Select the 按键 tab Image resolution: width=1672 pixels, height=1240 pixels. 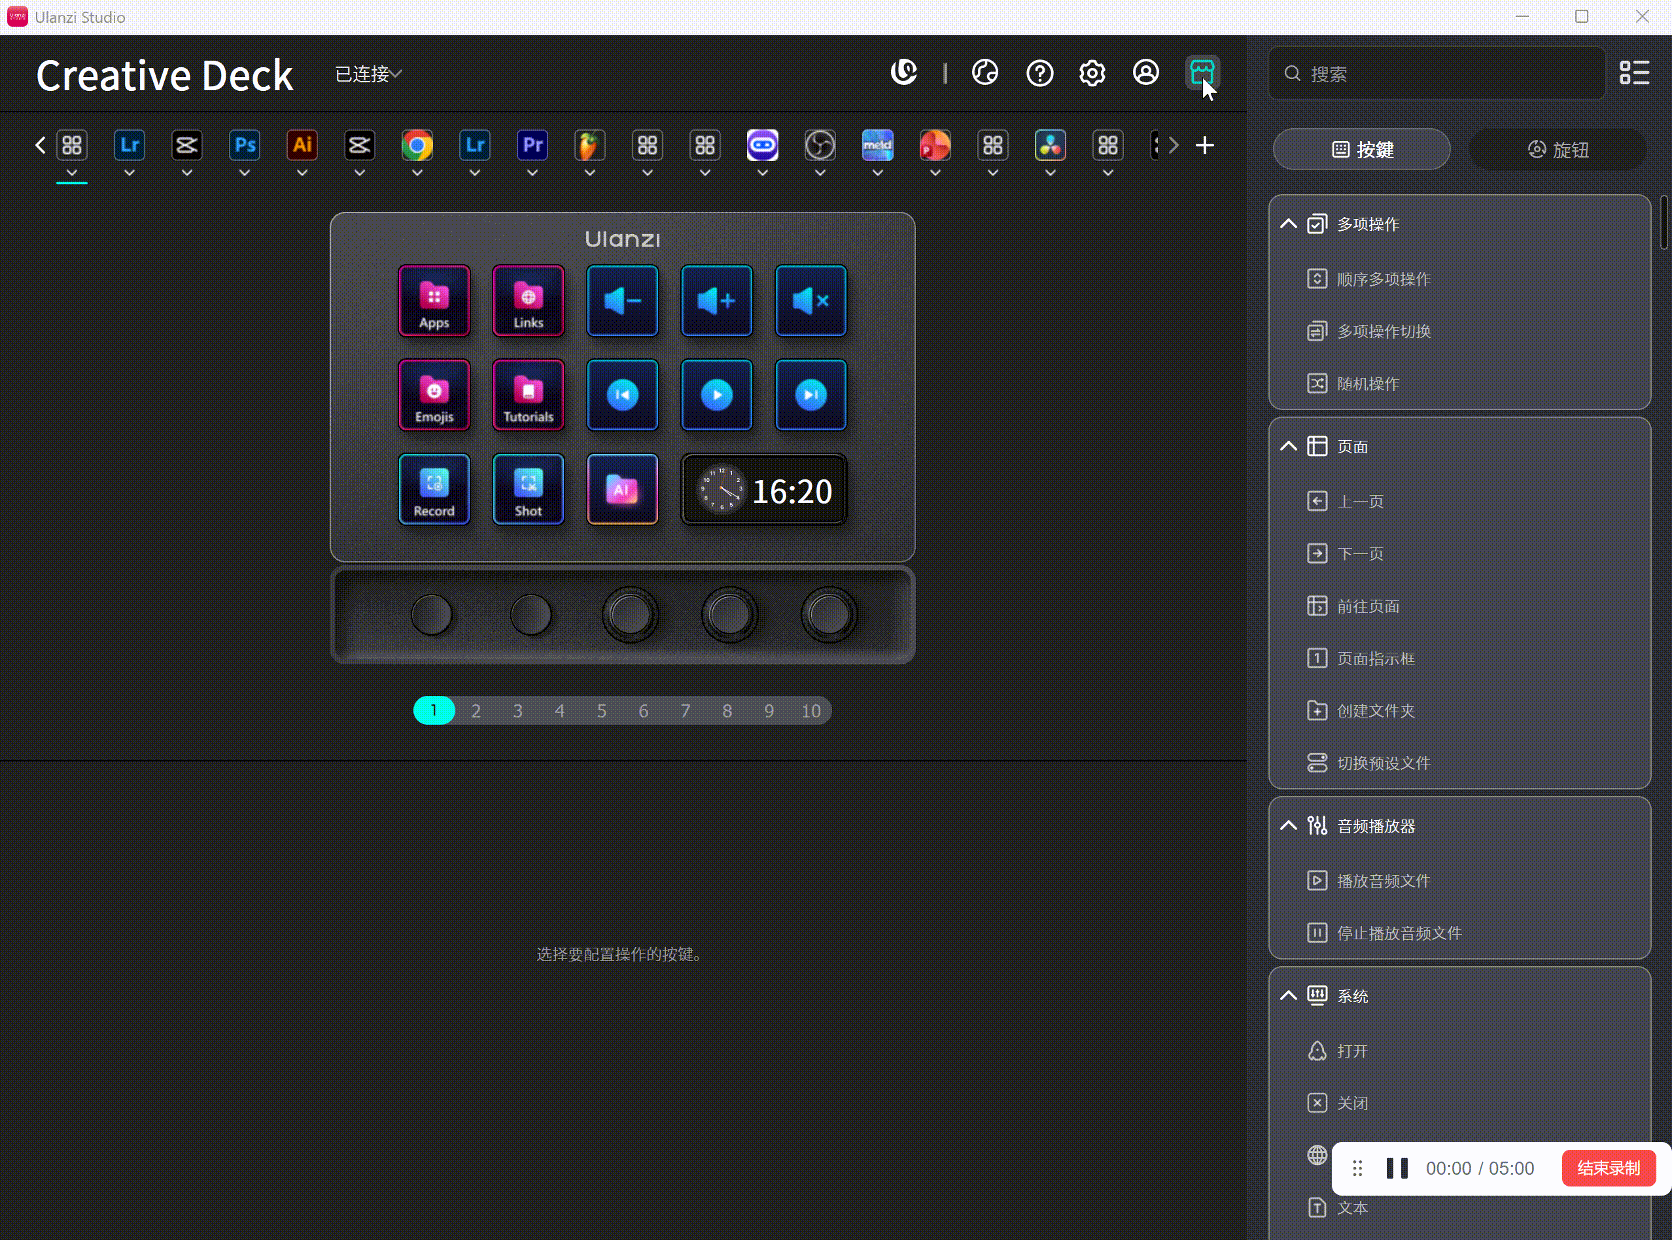click(x=1361, y=149)
